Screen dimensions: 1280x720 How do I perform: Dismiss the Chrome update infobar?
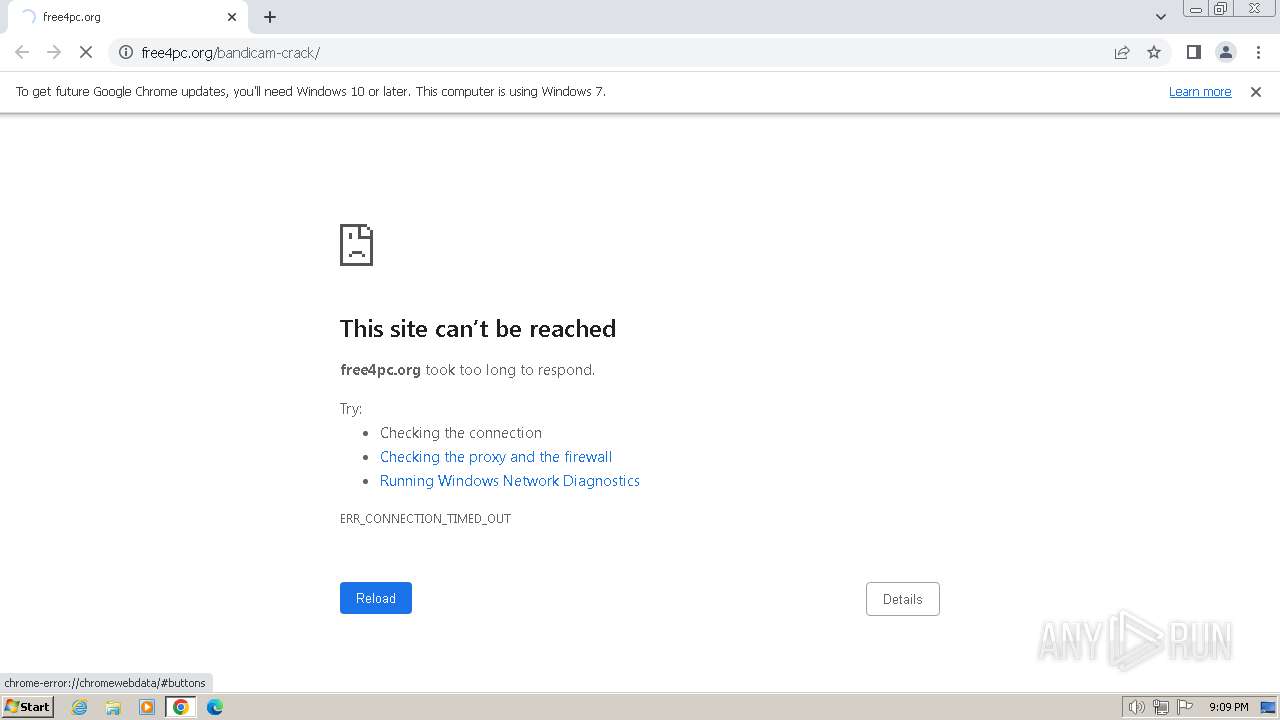pyautogui.click(x=1256, y=91)
